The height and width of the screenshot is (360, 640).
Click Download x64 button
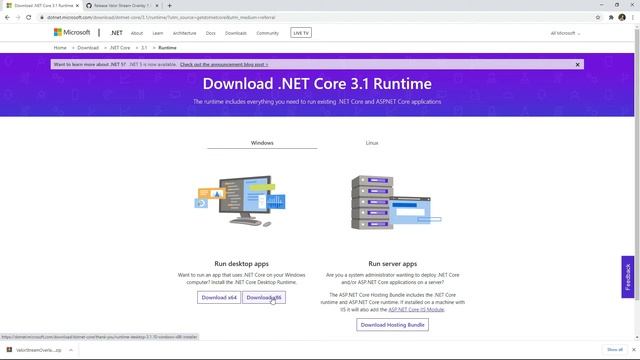click(219, 298)
